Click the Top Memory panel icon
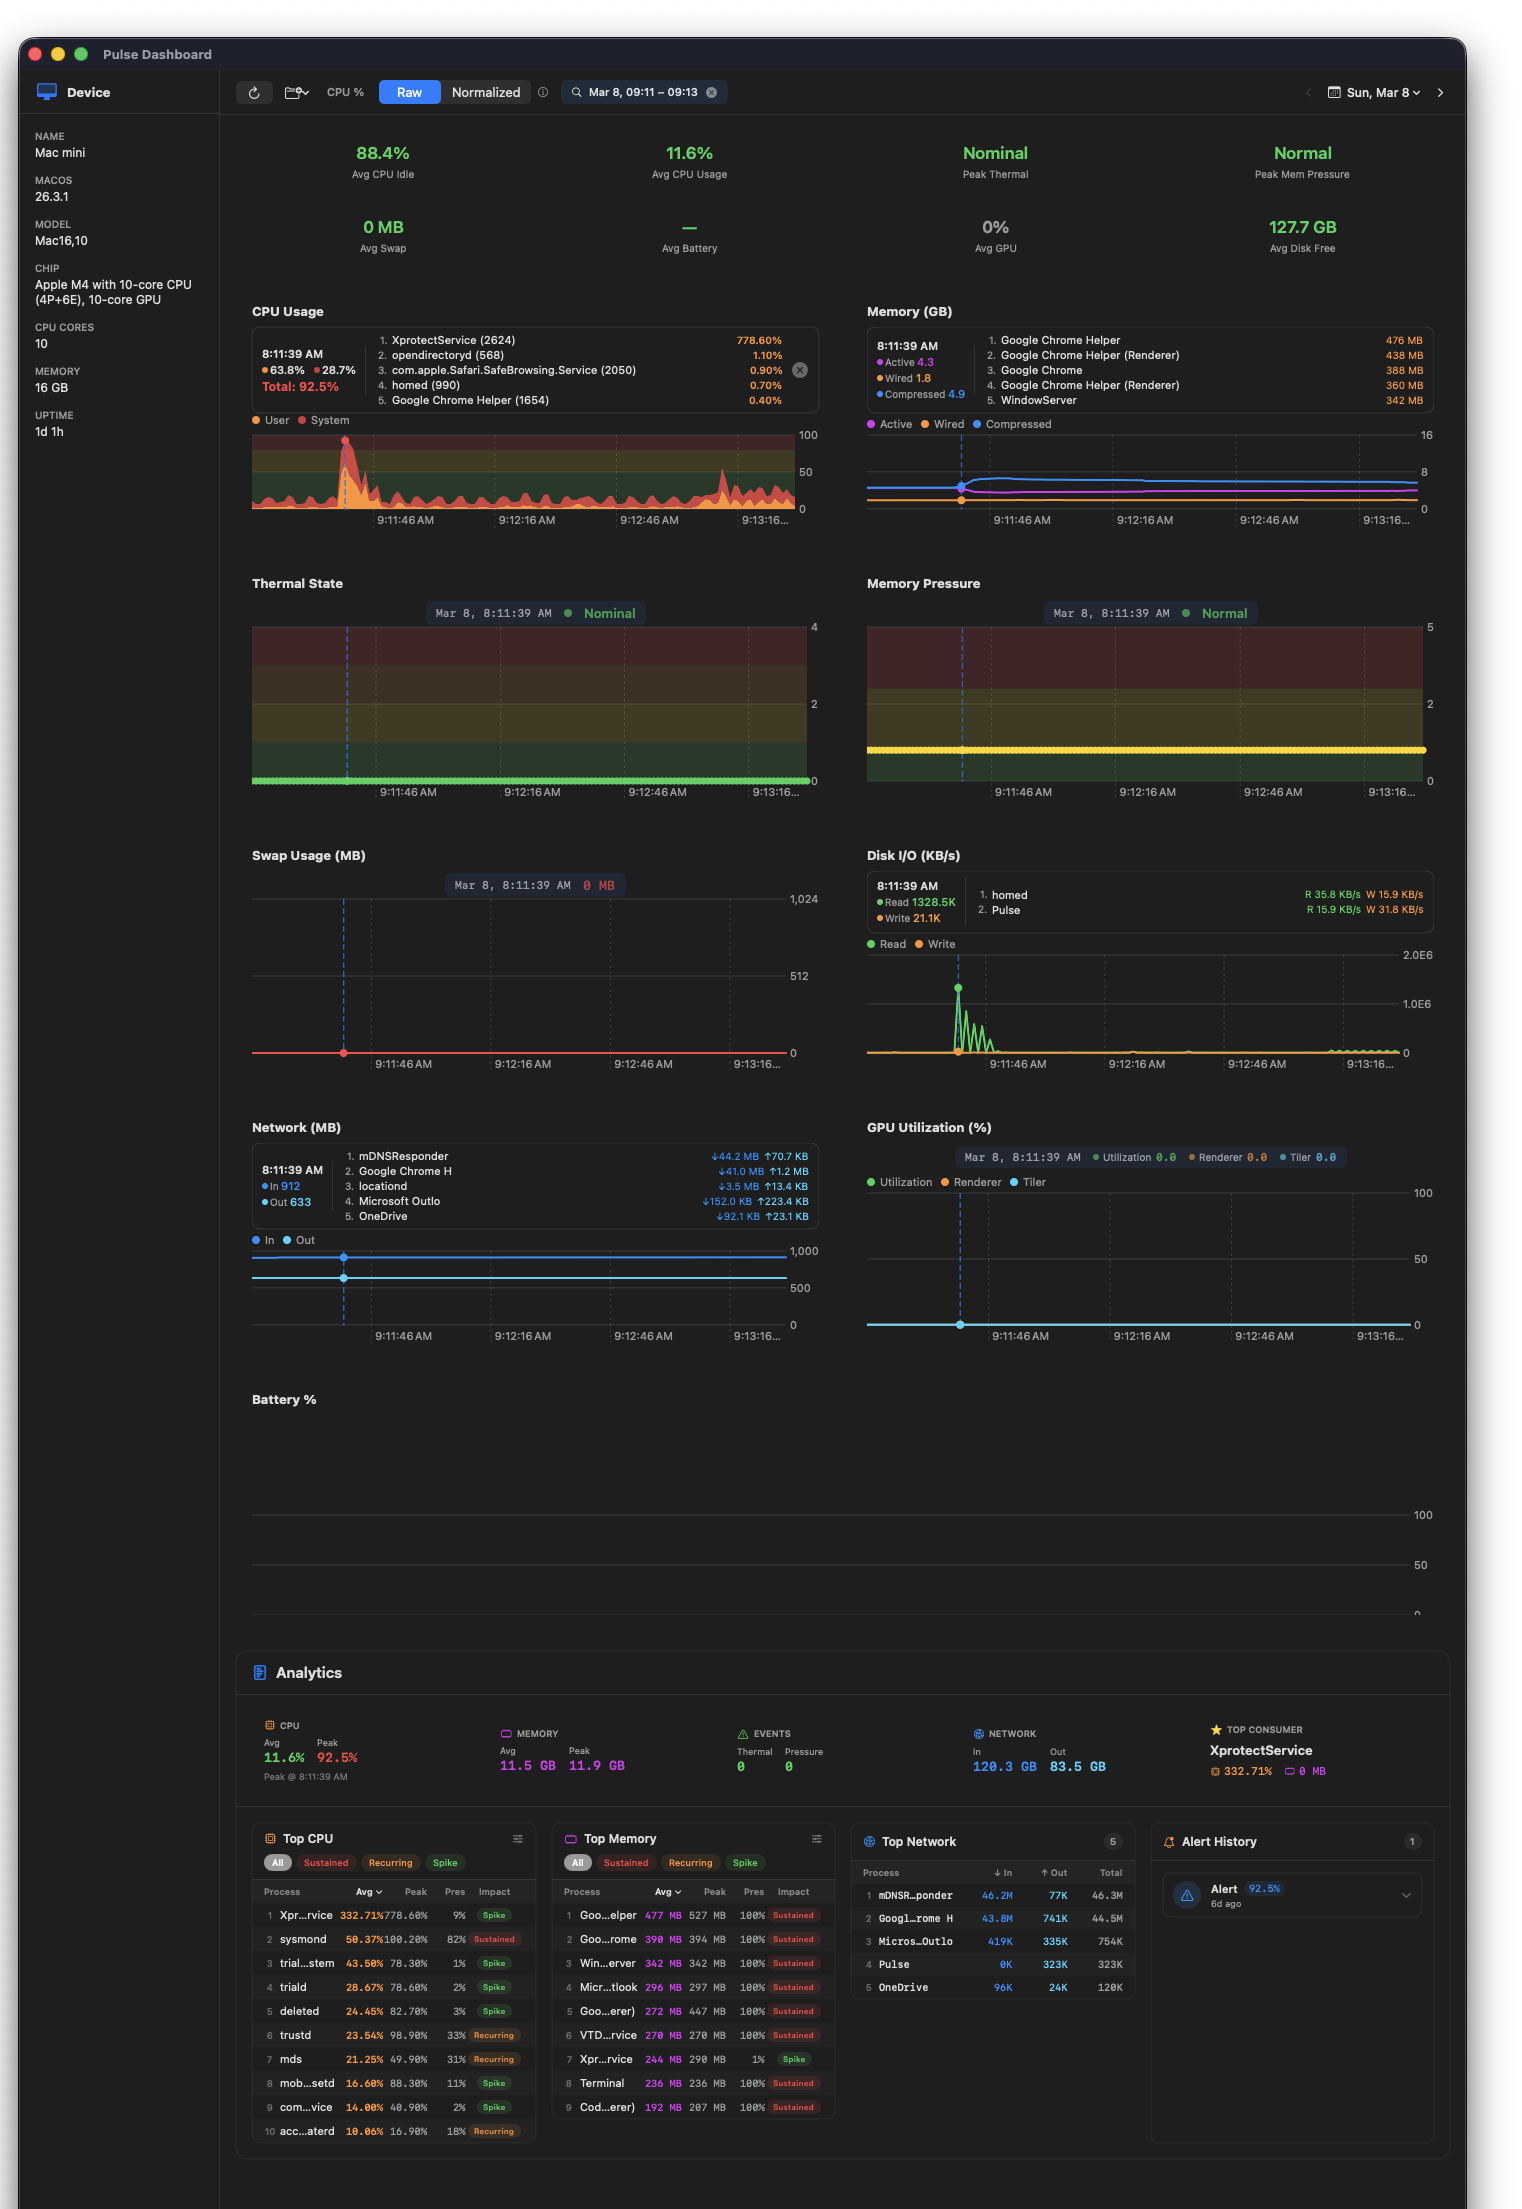The image size is (1522, 2209). [571, 1838]
